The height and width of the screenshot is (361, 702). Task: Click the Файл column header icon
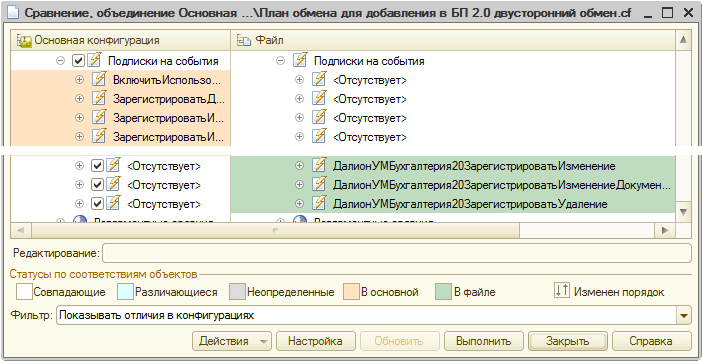(x=244, y=40)
